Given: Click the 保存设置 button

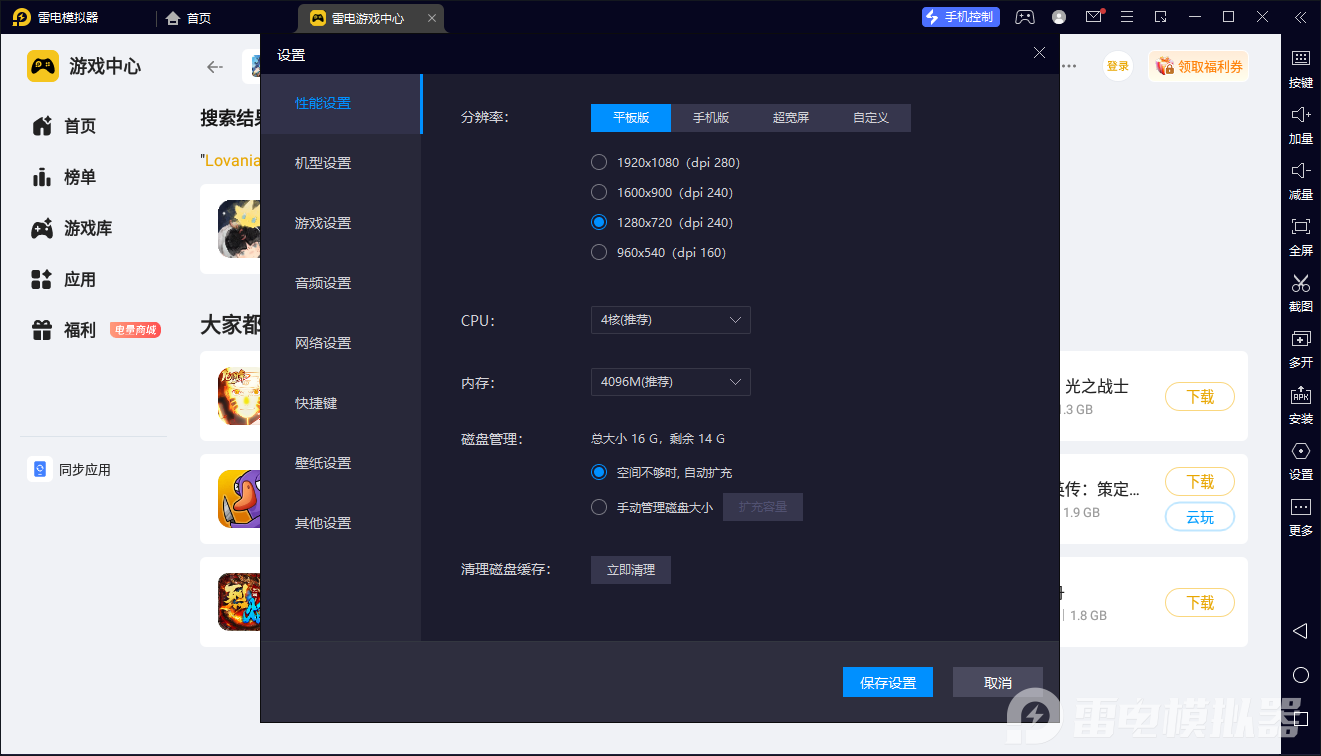Looking at the screenshot, I should pos(888,682).
